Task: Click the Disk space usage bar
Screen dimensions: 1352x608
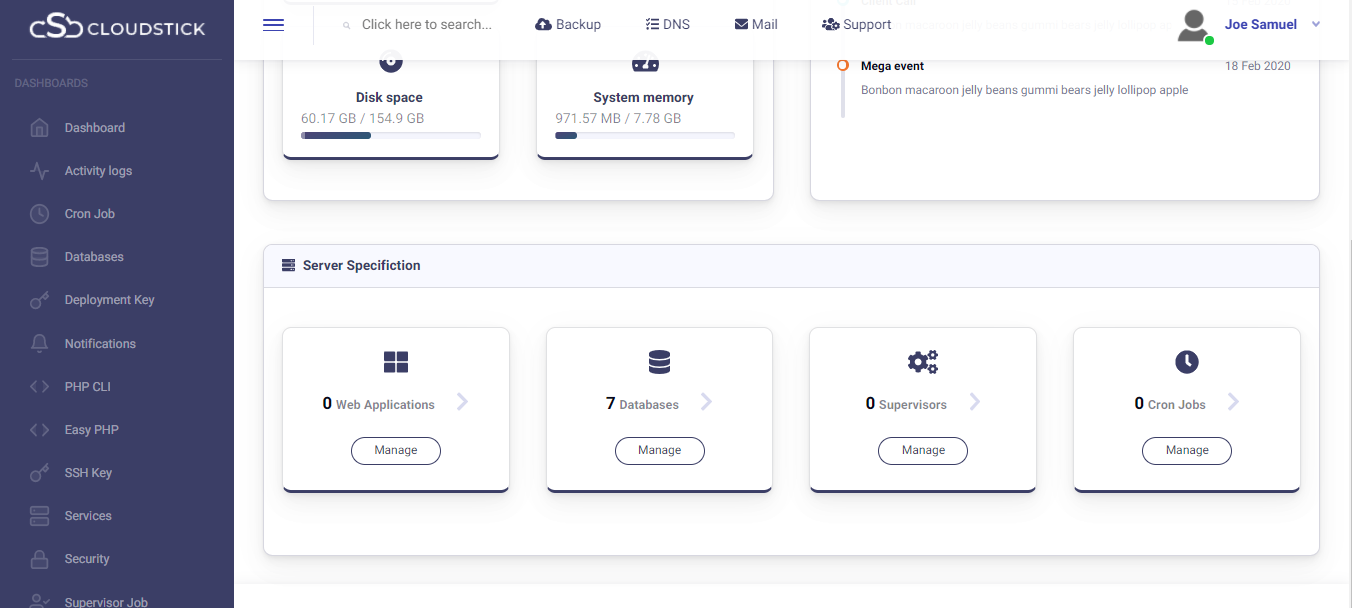Action: click(390, 135)
